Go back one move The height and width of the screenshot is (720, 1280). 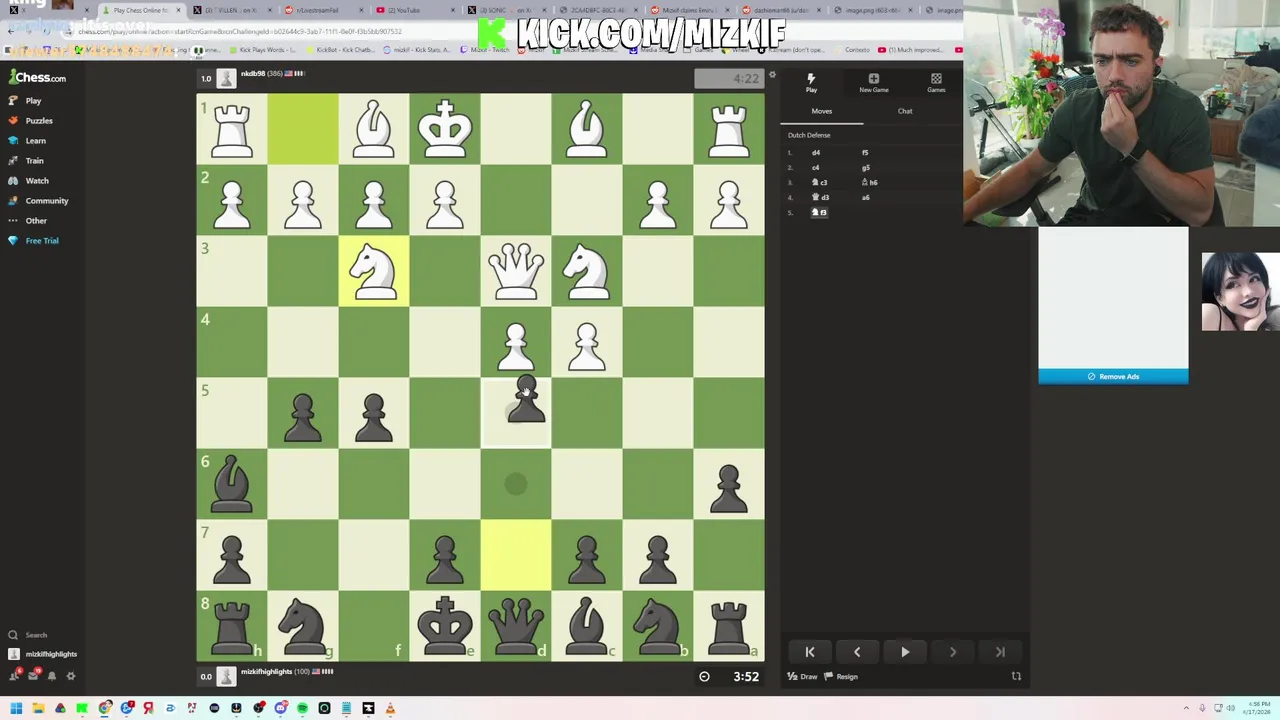click(857, 652)
